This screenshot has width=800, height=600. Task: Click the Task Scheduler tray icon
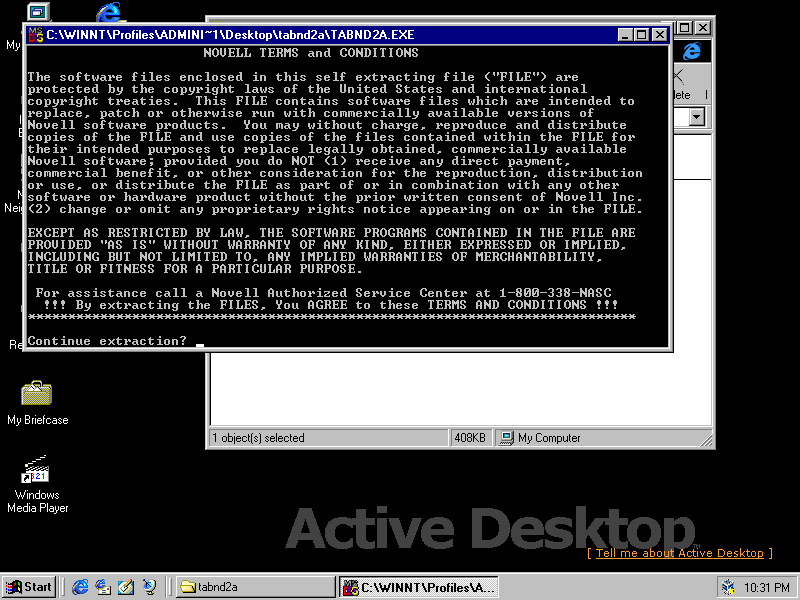point(728,588)
